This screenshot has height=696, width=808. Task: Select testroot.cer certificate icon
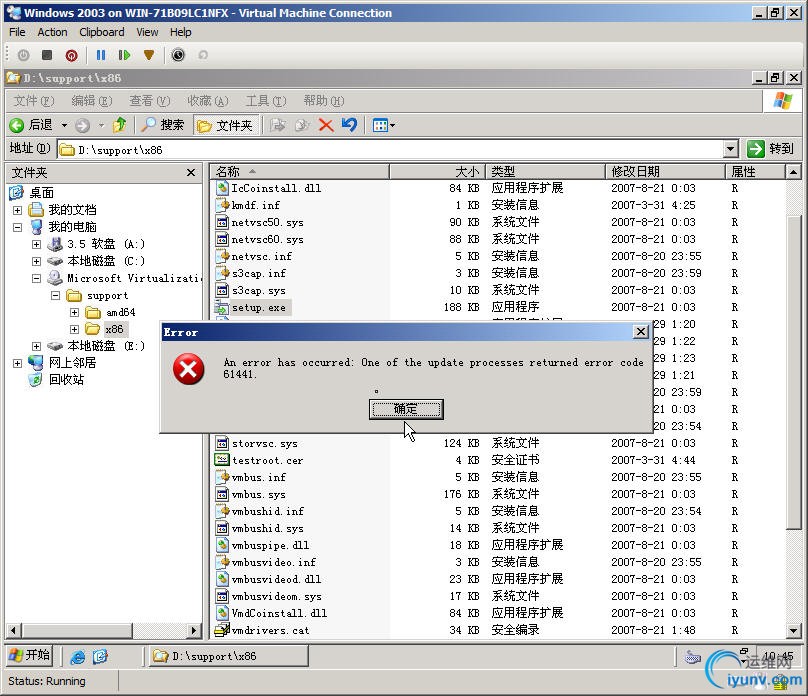point(222,460)
